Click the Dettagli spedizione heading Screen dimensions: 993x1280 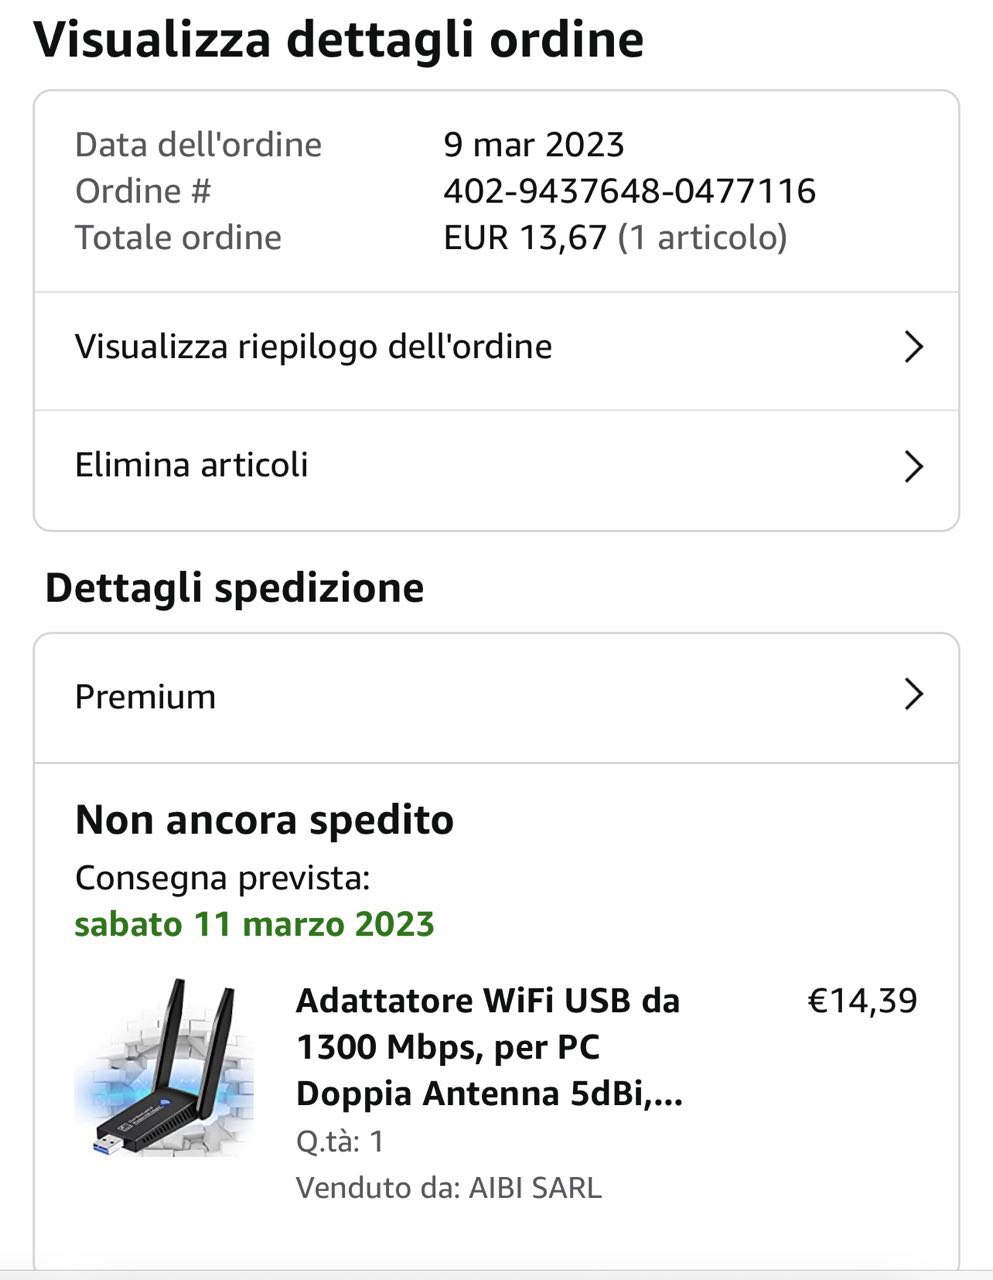[x=235, y=588]
